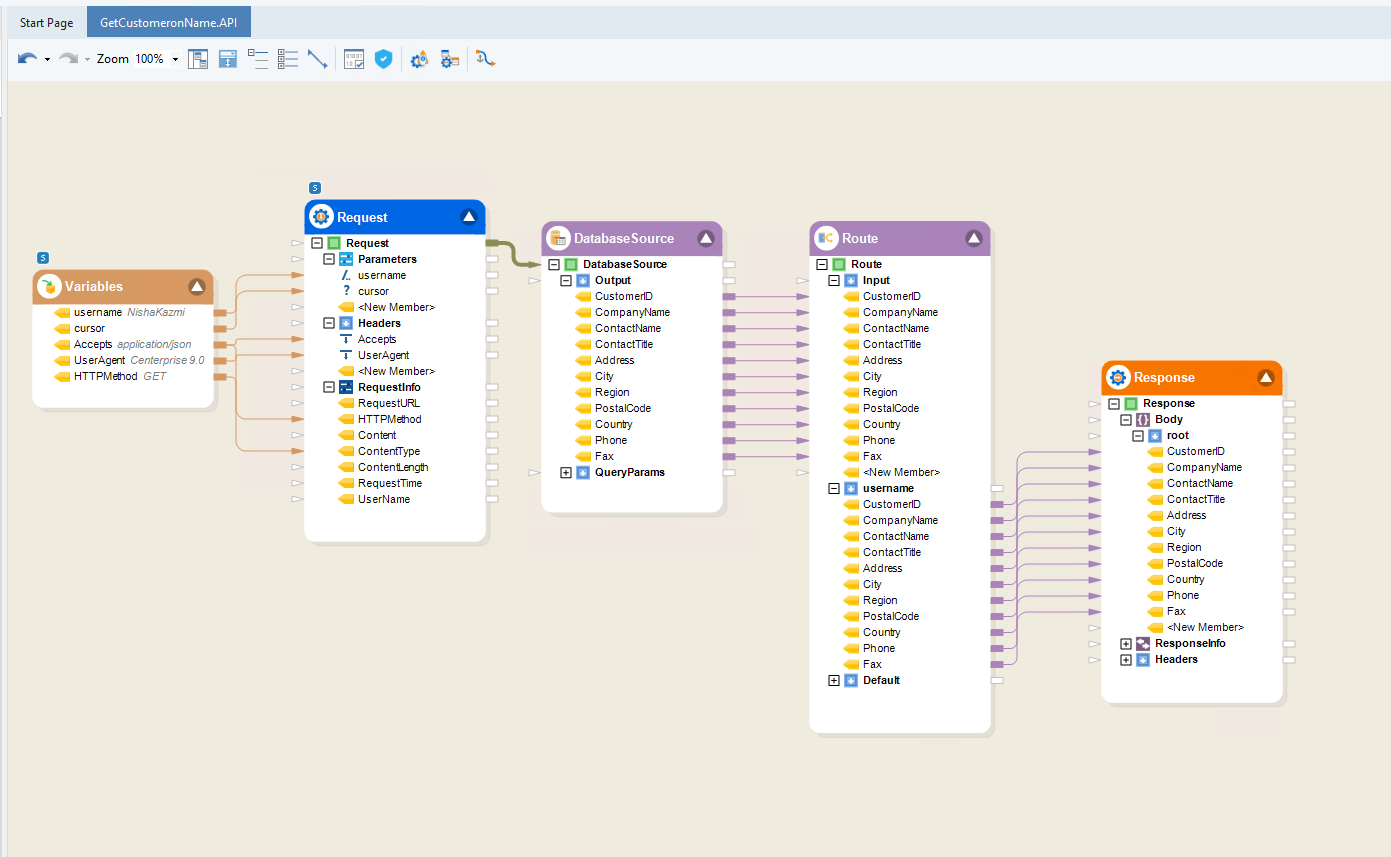1391x857 pixels.
Task: Open the Zoom percentage dropdown
Action: 176,59
